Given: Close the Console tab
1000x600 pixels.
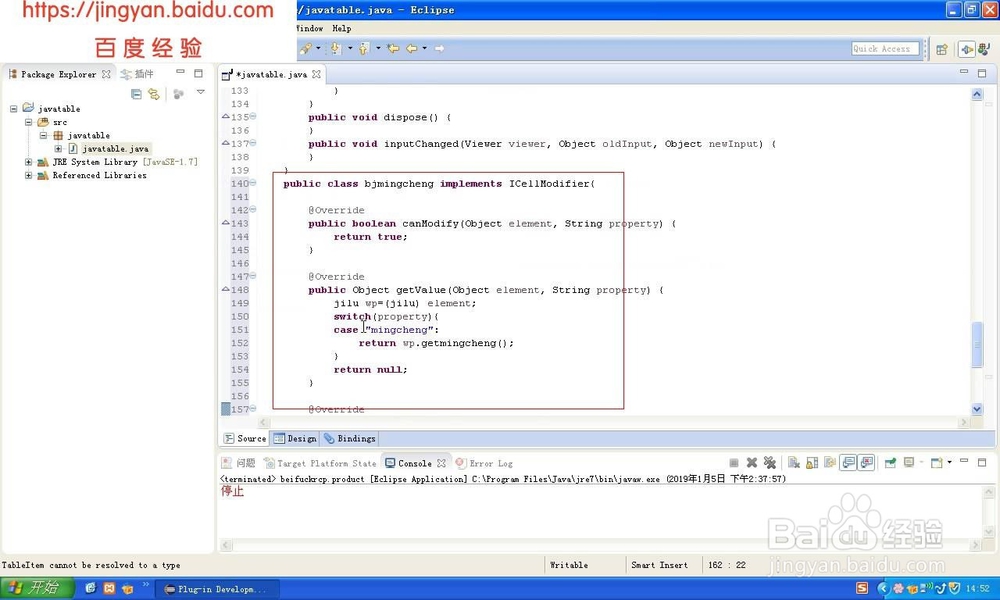Looking at the screenshot, I should 441,463.
